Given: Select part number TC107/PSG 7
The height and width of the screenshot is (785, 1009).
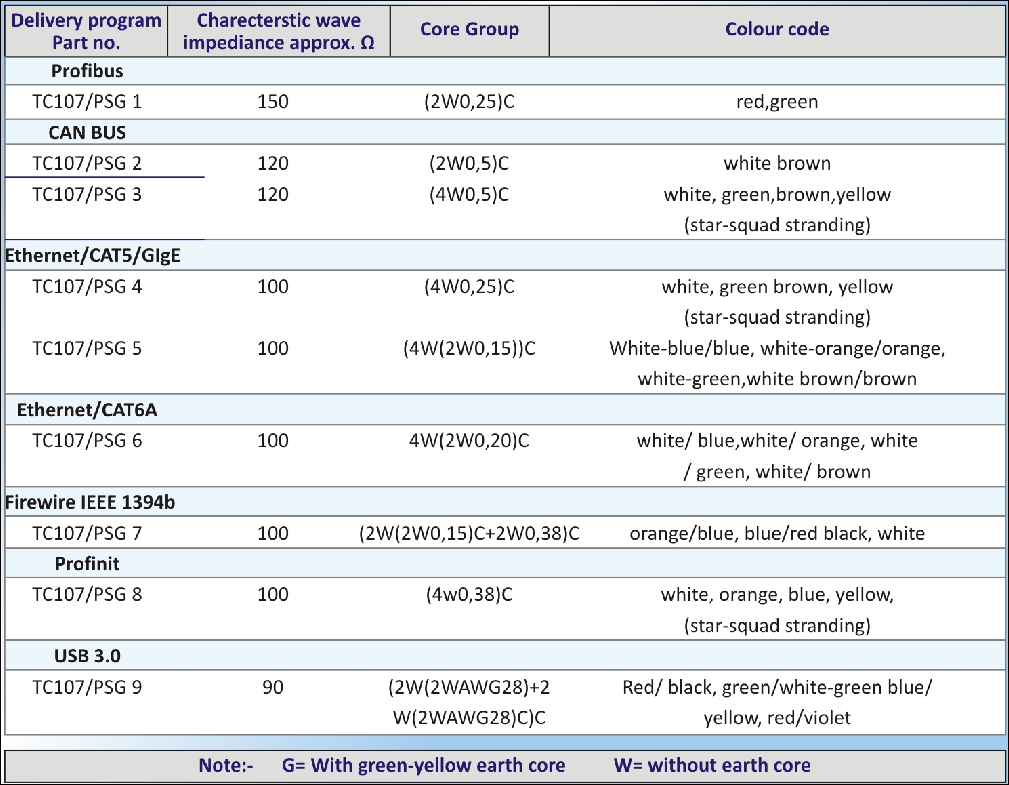Looking at the screenshot, I should pyautogui.click(x=87, y=533).
